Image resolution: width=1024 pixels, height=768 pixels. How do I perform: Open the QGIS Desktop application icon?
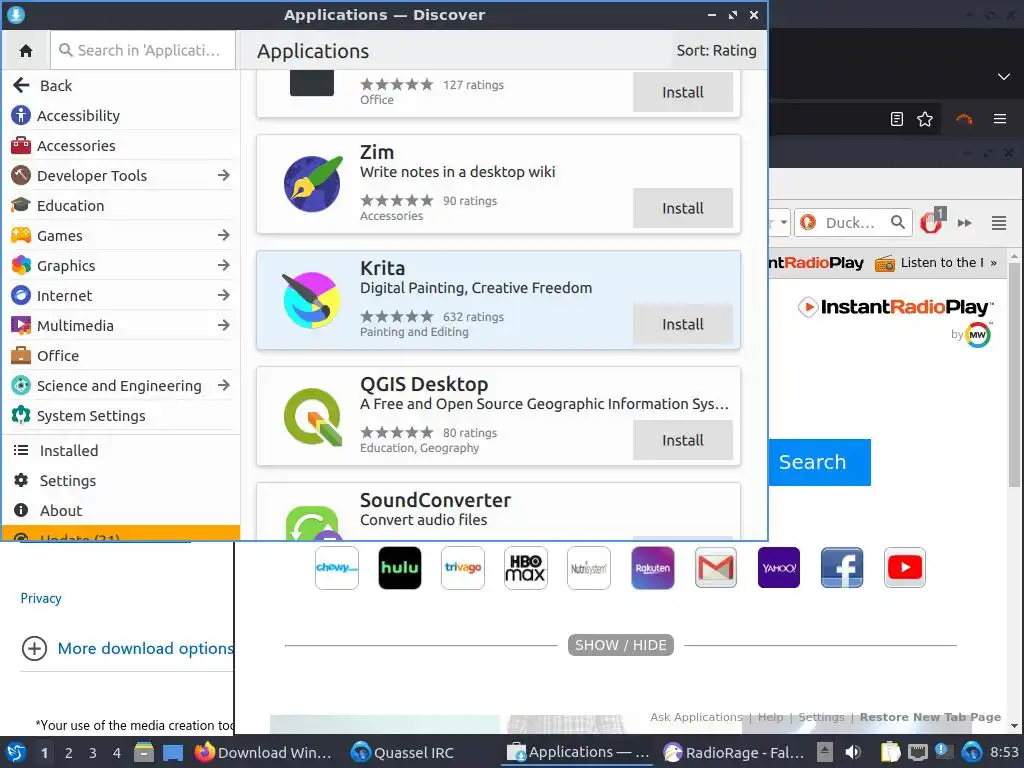(313, 417)
